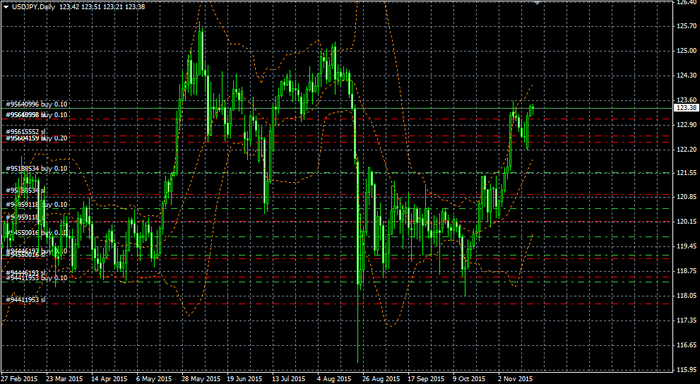
Task: Click the 119.45 price scale label
Action: tap(687, 246)
